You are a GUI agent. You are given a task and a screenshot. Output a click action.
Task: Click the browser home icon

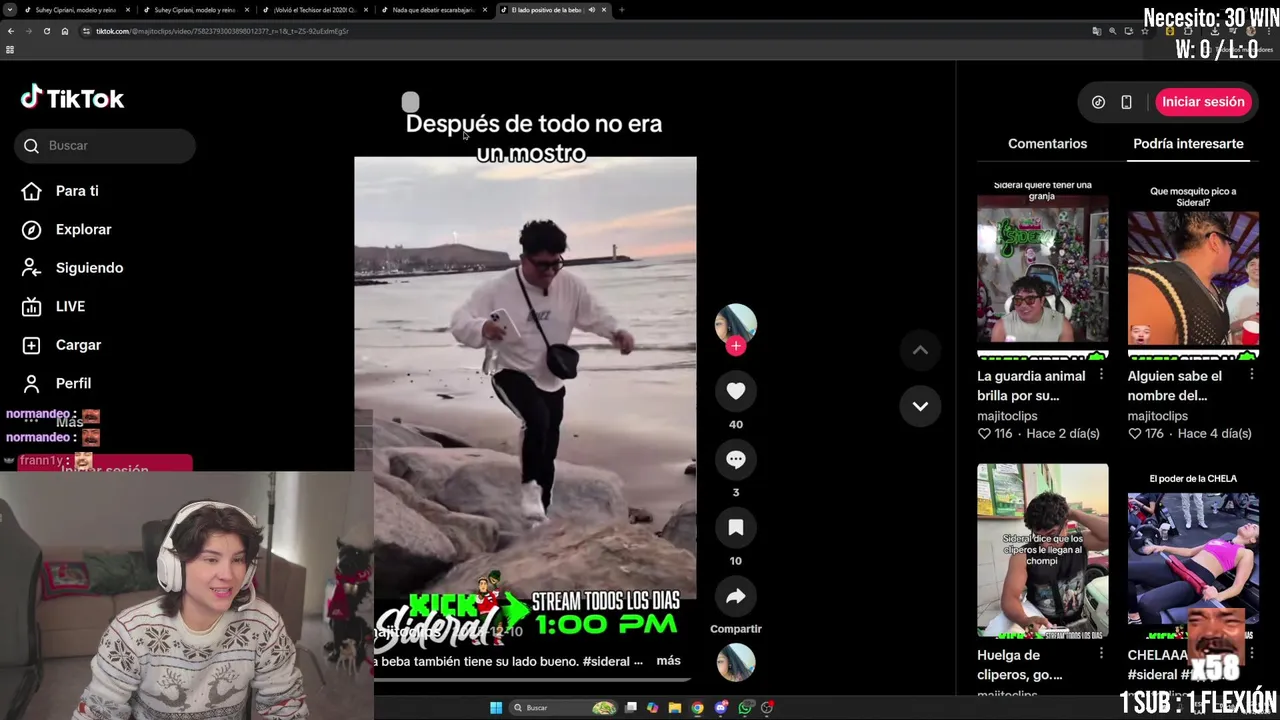pyautogui.click(x=64, y=31)
